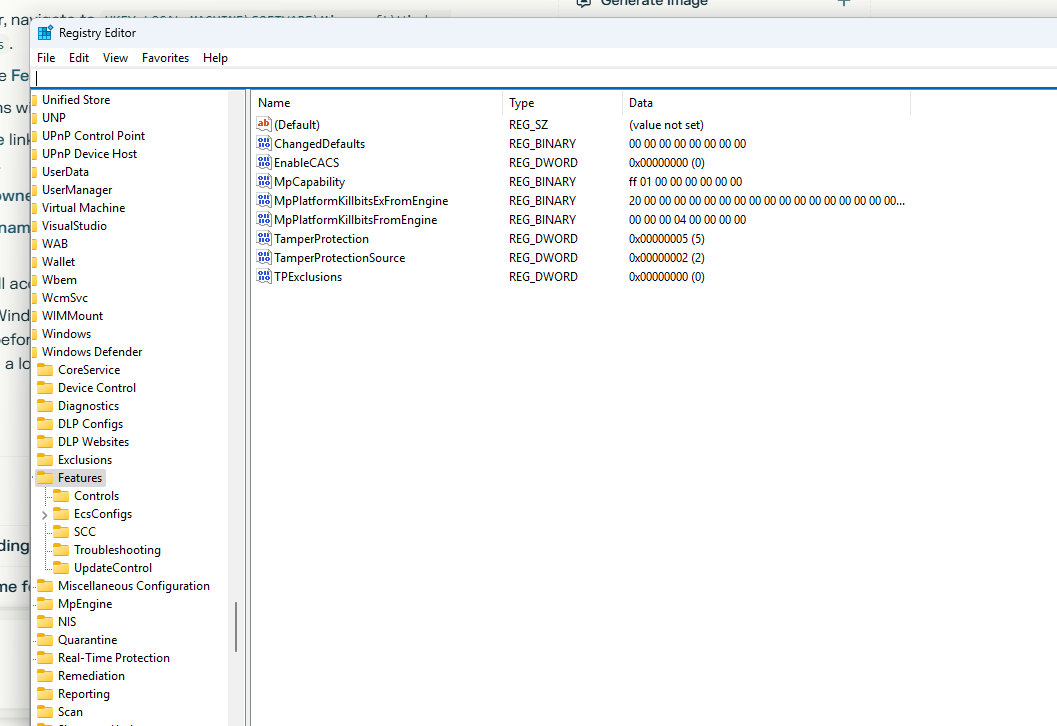Click the MpPlatformKillbitsExFromEngine value icon
Image resolution: width=1057 pixels, height=726 pixels.
[x=264, y=200]
